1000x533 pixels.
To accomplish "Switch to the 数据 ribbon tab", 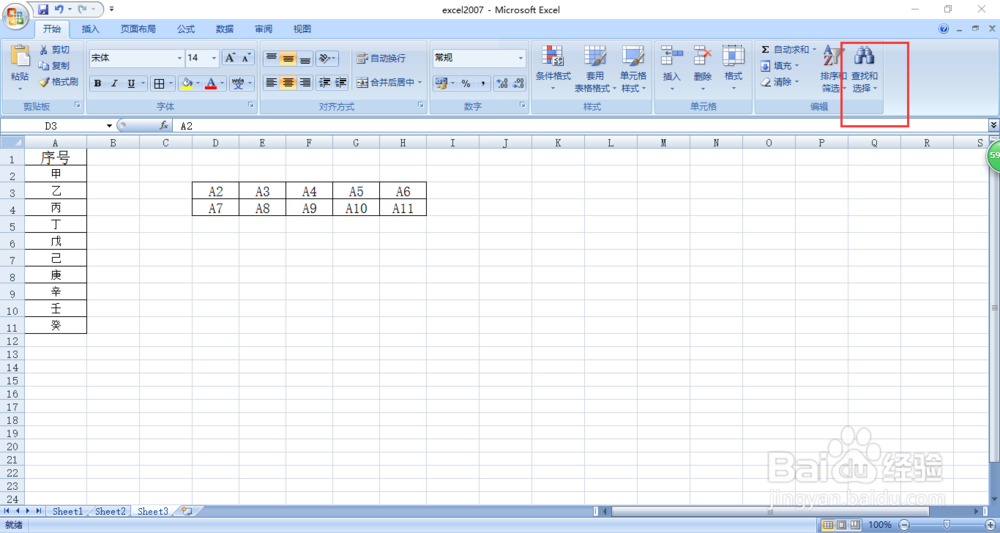I will (x=224, y=29).
